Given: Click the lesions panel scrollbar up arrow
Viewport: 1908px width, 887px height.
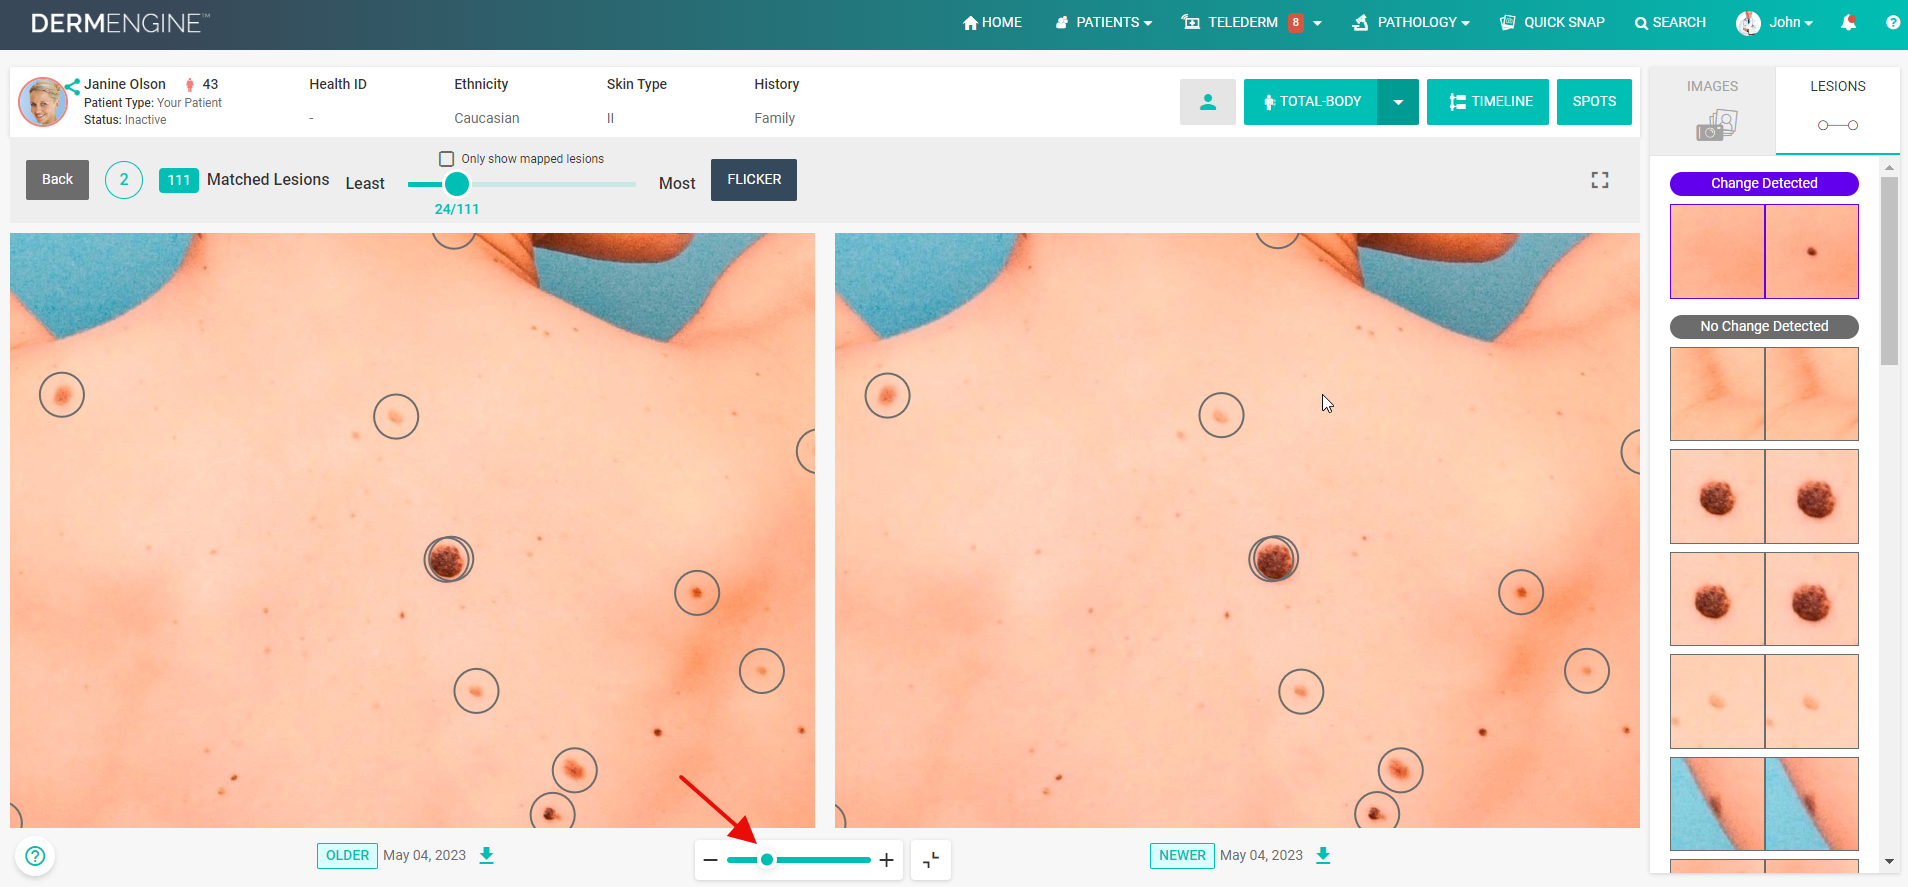Looking at the screenshot, I should tap(1889, 167).
